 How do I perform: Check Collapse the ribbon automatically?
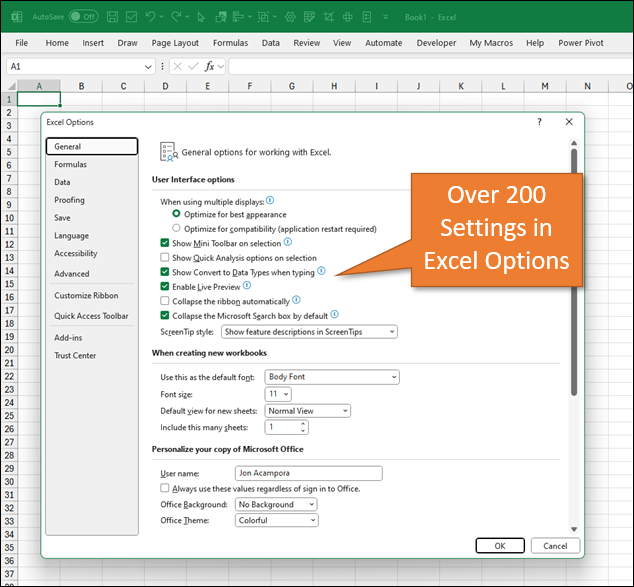tap(165, 301)
